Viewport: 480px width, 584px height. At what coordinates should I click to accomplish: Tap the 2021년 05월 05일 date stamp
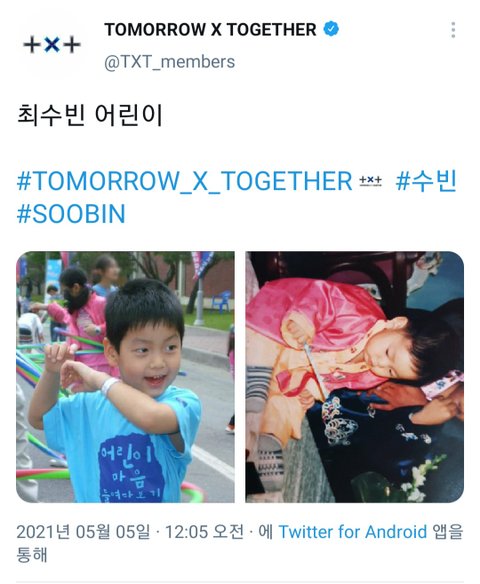[x=83, y=531]
